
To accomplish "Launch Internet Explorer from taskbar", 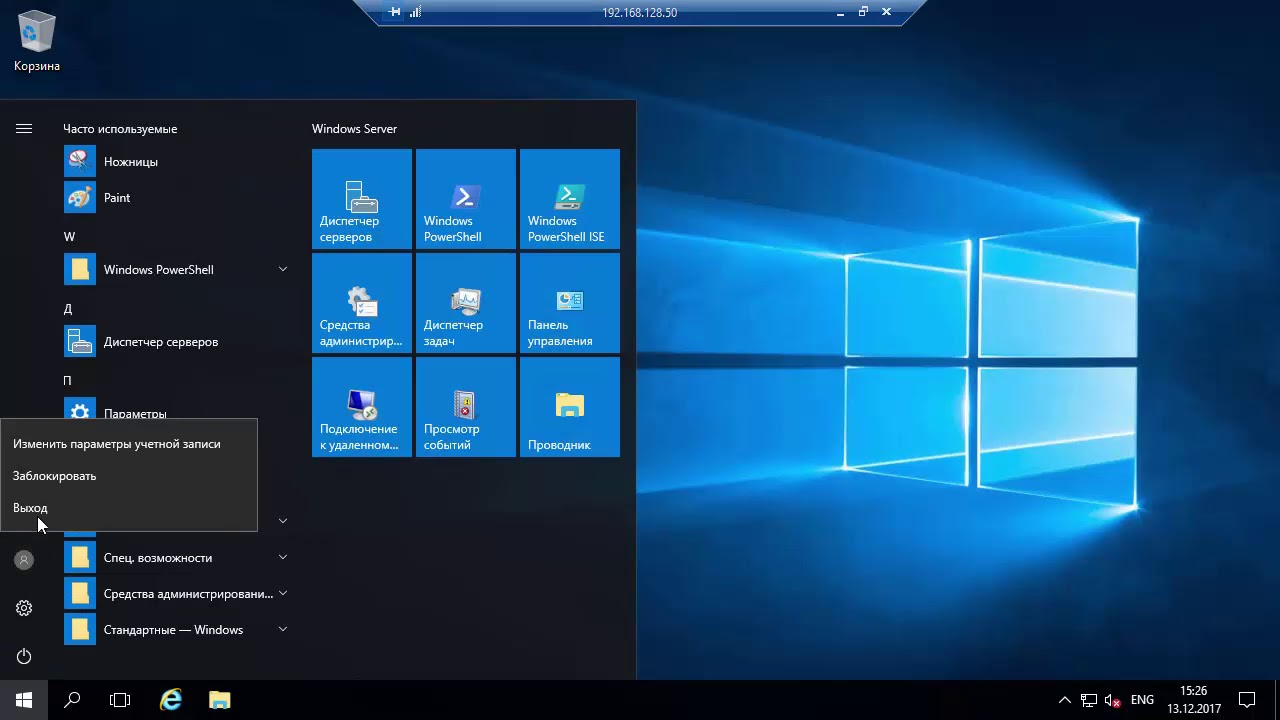I will point(171,700).
